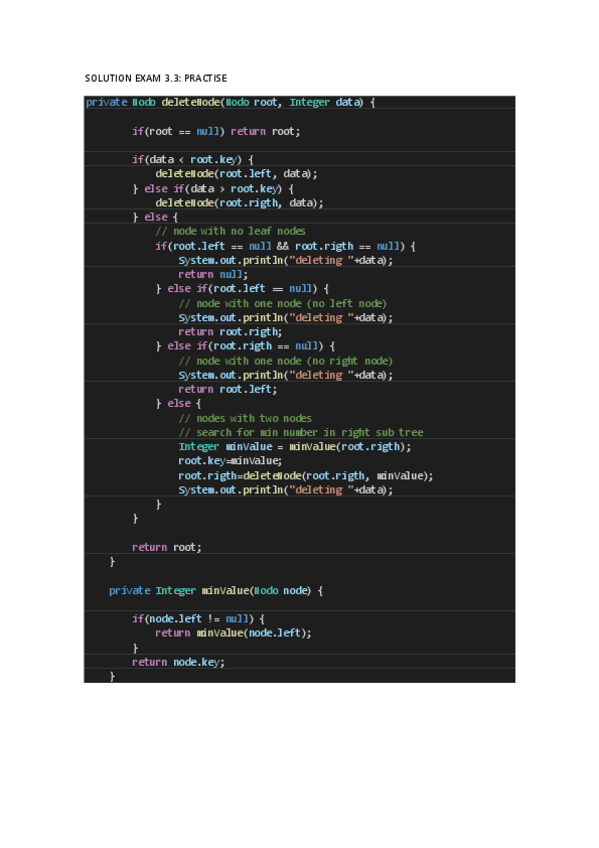Click the line 'return minValue(node.left);'
Screen dimensions: 599x848
click(234, 633)
